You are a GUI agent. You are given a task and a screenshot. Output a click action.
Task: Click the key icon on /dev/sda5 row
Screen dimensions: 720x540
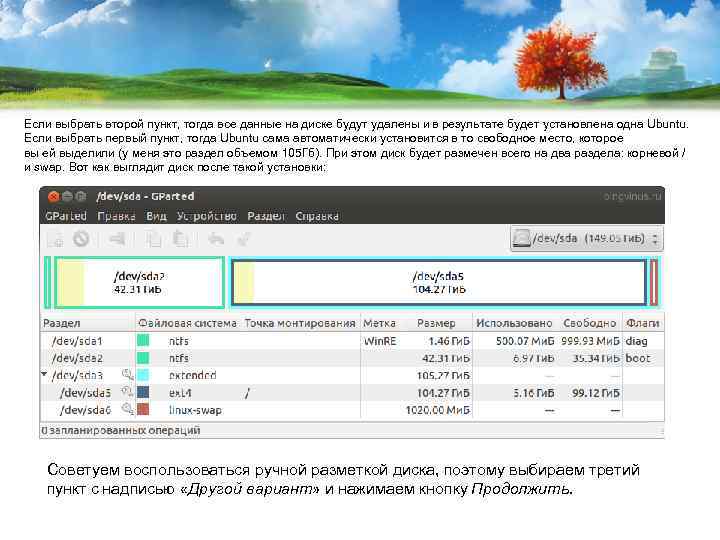pos(127,392)
